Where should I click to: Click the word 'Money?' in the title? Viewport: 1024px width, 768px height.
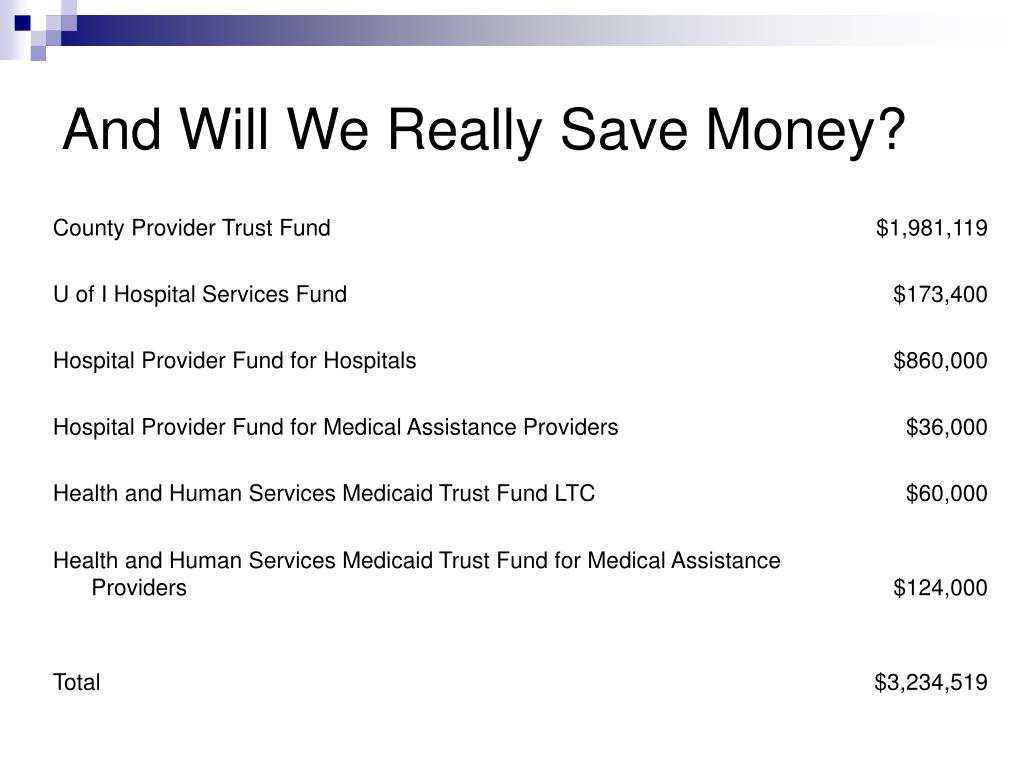(805, 130)
